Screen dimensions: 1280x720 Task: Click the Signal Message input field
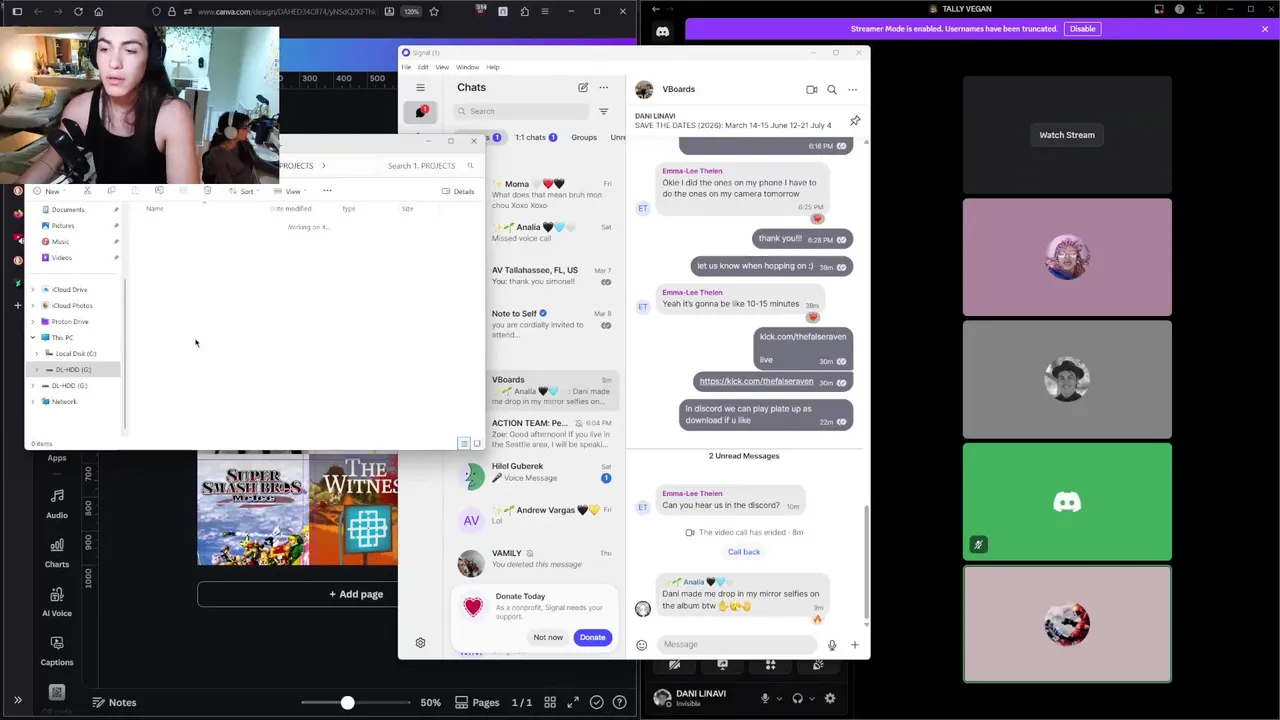click(735, 645)
